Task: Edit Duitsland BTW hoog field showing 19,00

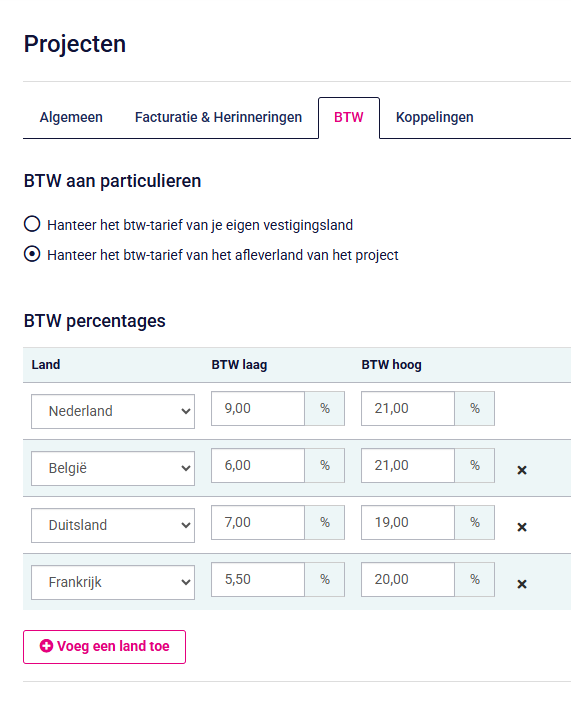Action: (408, 522)
